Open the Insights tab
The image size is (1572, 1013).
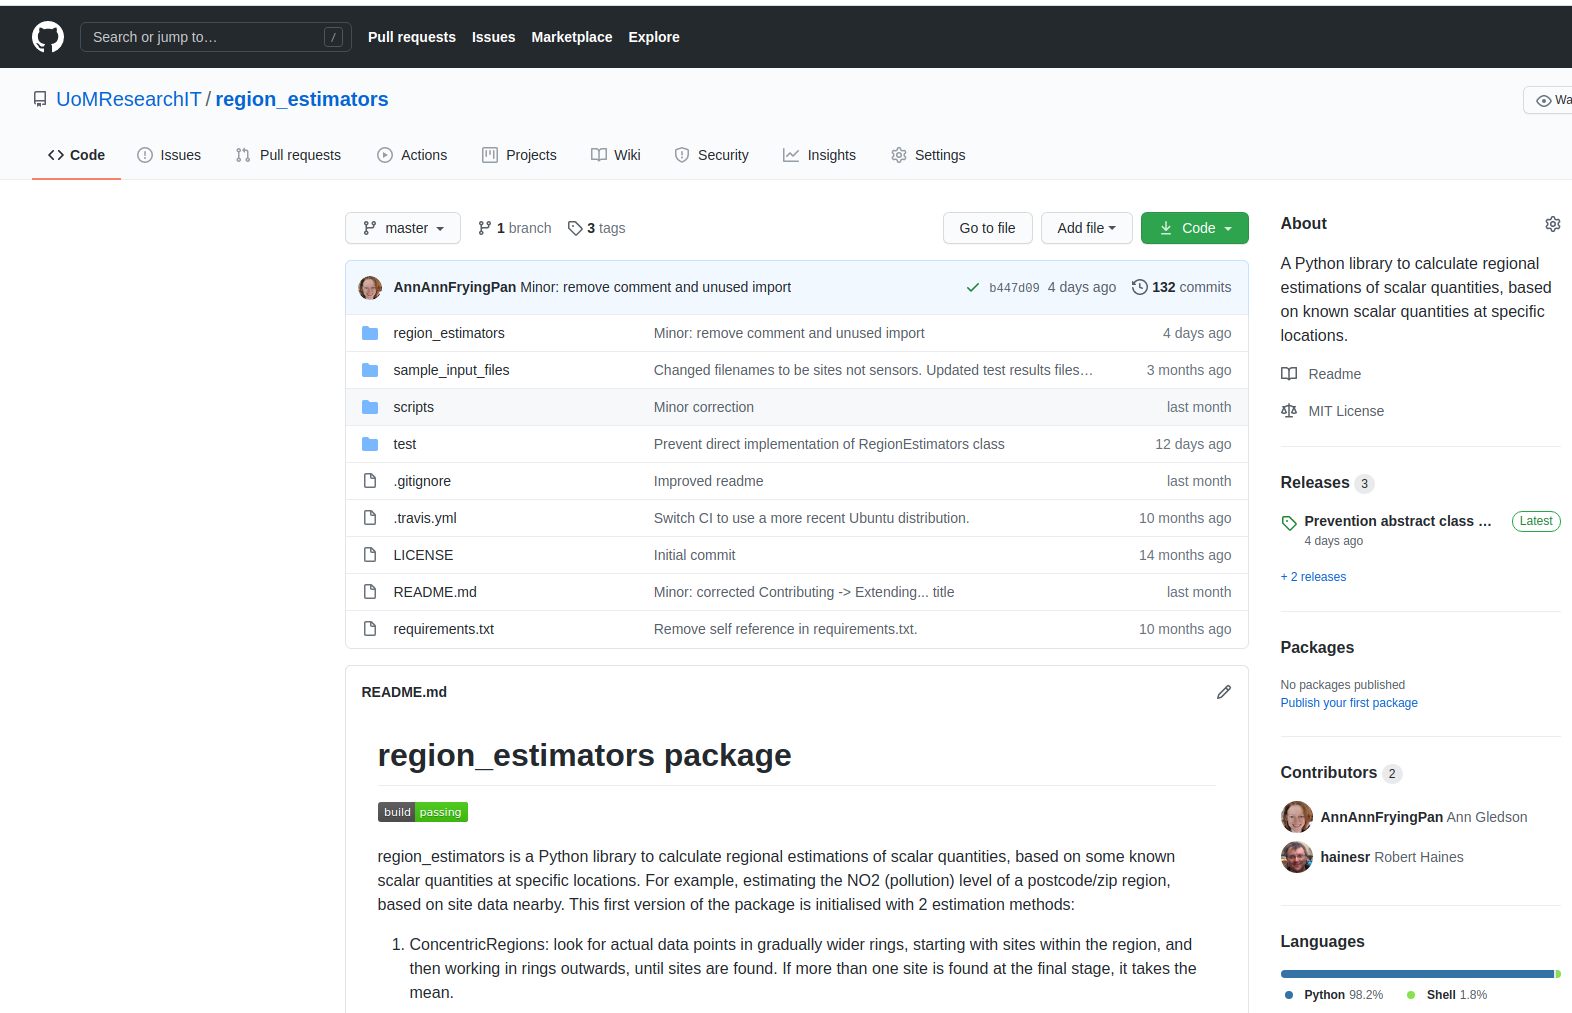tap(819, 155)
